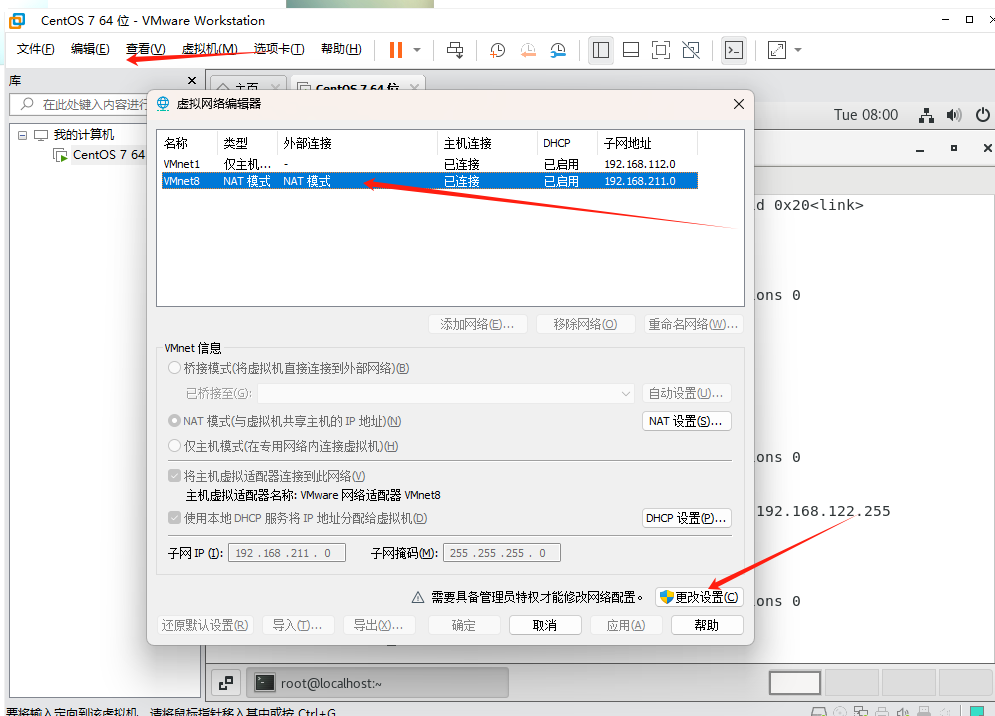Image resolution: width=995 pixels, height=716 pixels.
Task: Click the 取消 button
Action: 545,625
